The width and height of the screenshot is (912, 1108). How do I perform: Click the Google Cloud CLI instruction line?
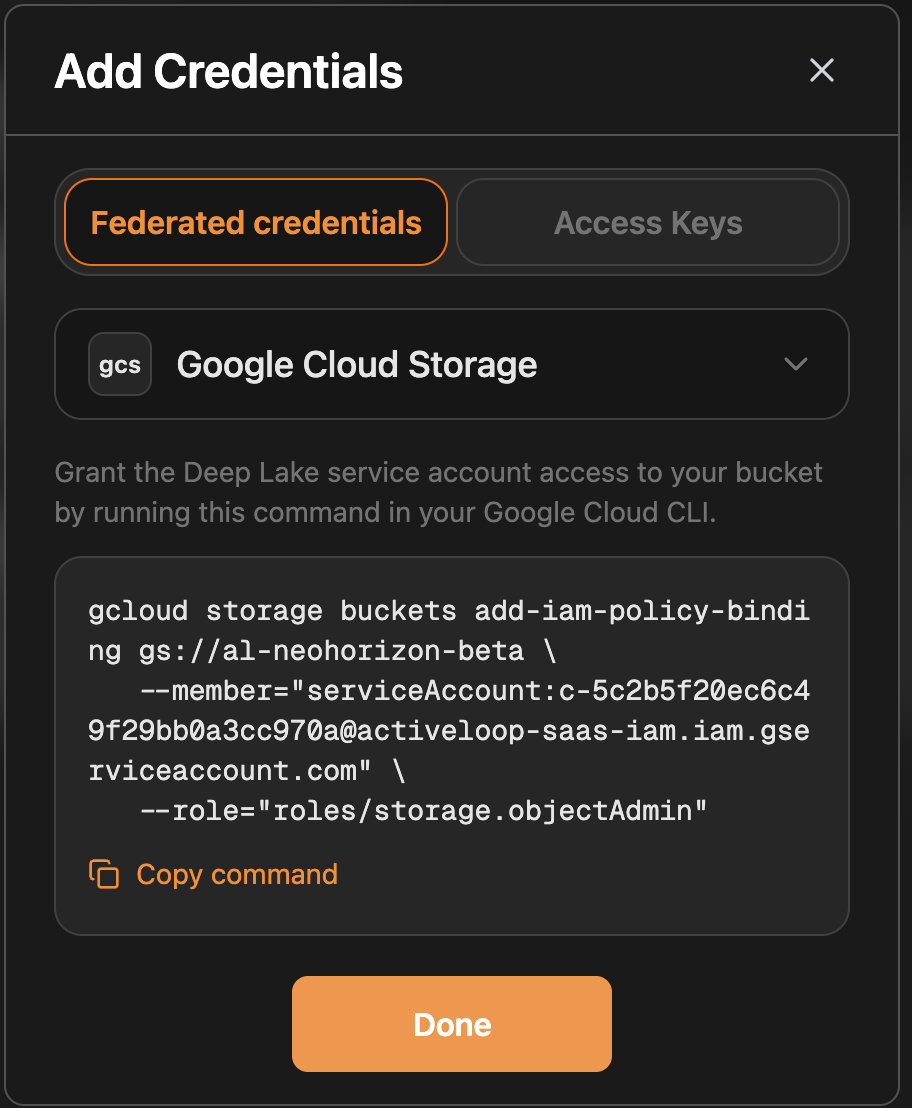coord(385,512)
